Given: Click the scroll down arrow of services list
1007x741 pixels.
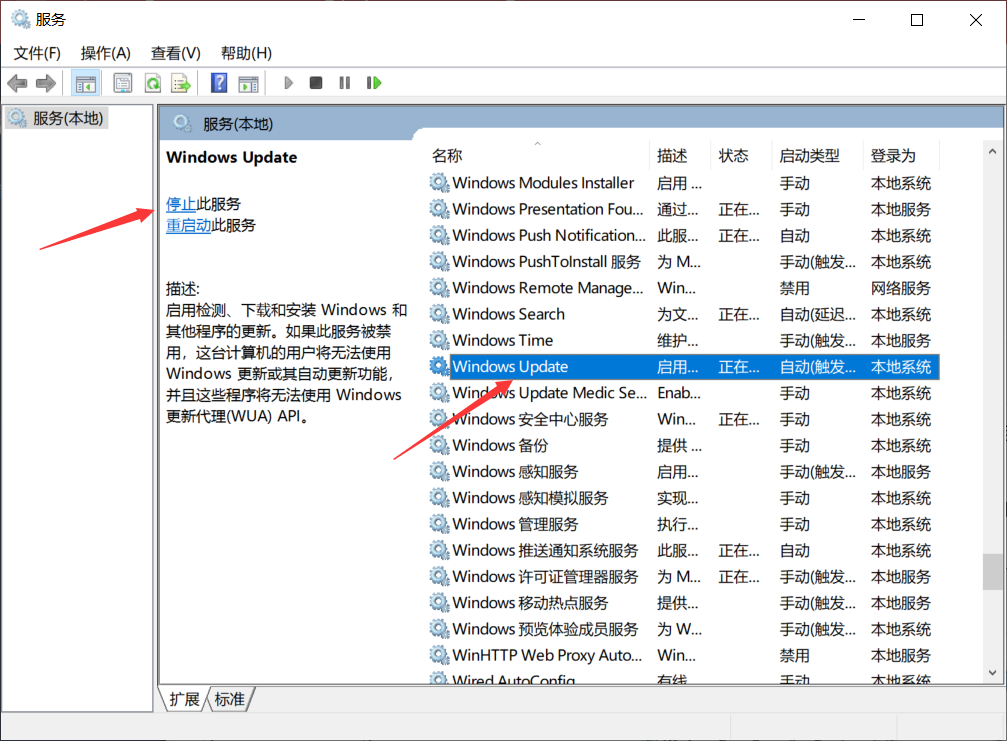Looking at the screenshot, I should click(992, 673).
